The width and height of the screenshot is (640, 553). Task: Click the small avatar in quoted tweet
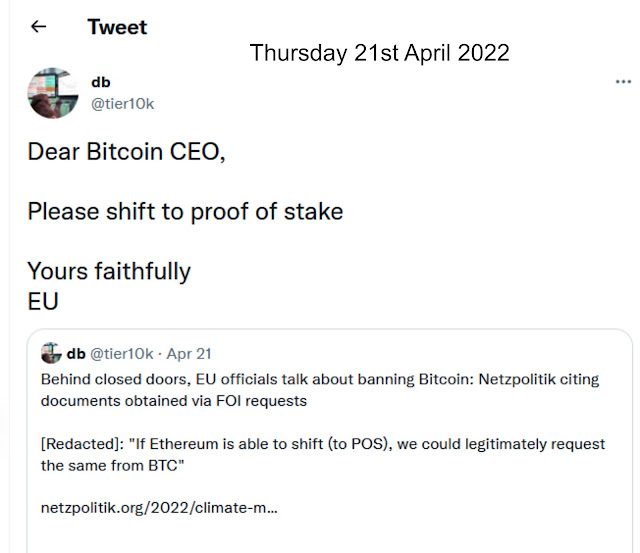pos(53,354)
